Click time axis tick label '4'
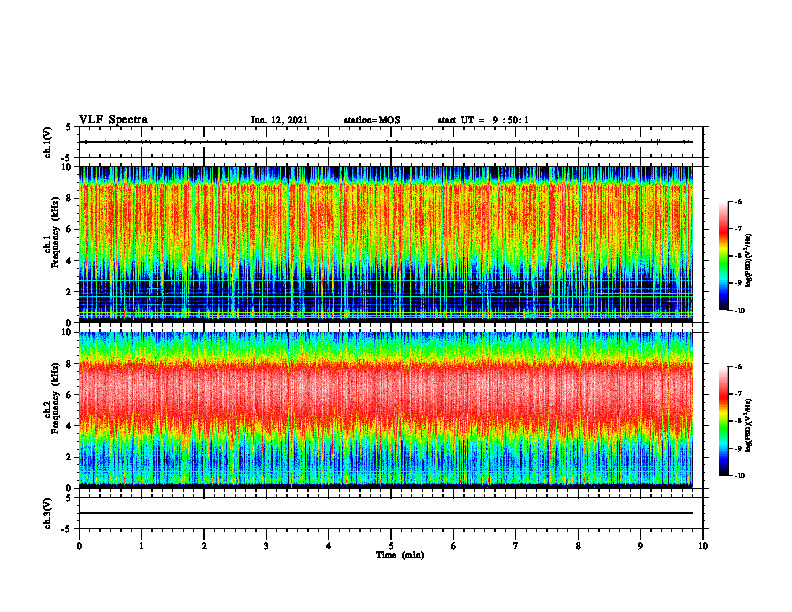Screen dimensions: 792x612 click(x=329, y=546)
